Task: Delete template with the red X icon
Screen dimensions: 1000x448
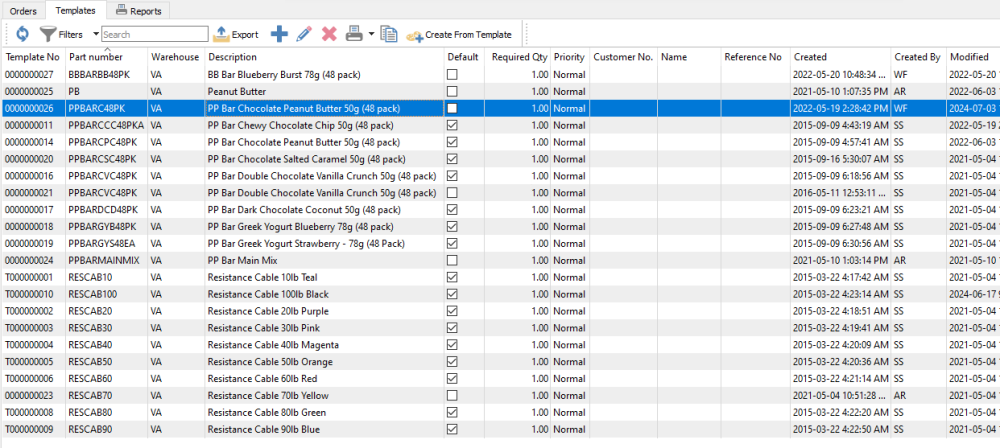Action: [329, 34]
